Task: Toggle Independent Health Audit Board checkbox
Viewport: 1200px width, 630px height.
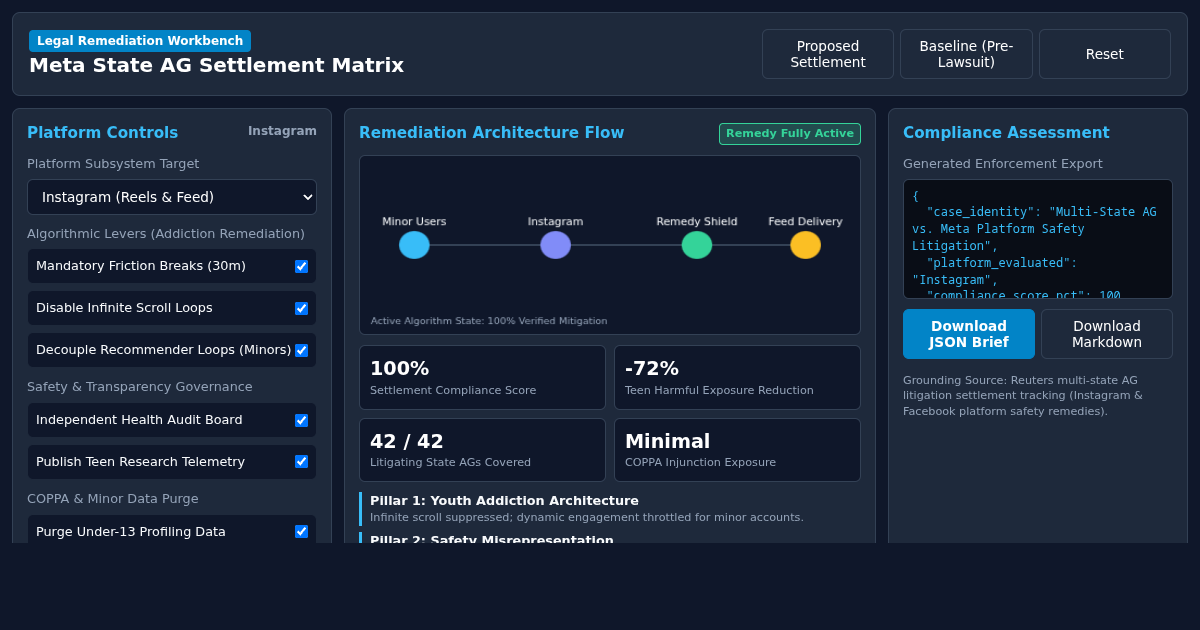Action: (x=301, y=420)
